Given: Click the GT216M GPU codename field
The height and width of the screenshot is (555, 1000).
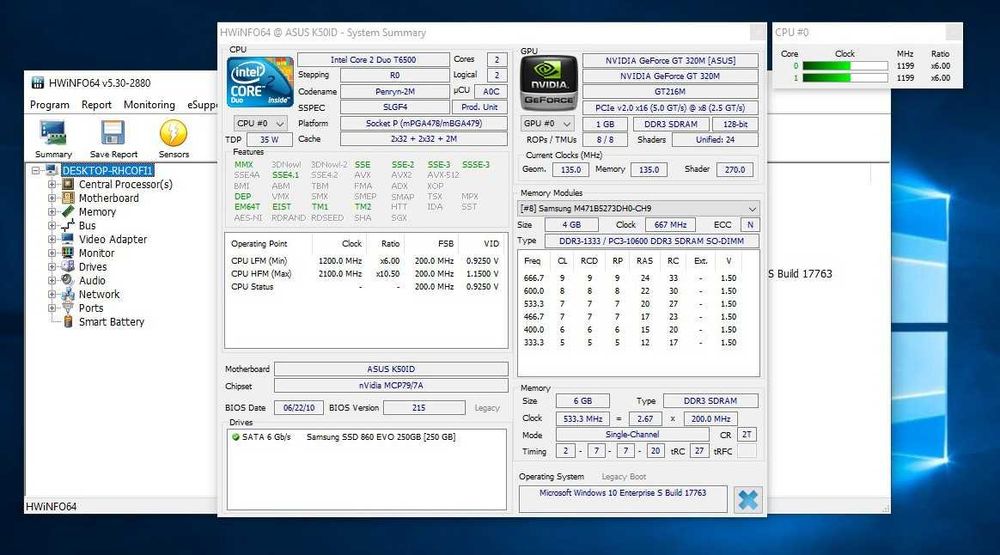Looking at the screenshot, I should [670, 92].
